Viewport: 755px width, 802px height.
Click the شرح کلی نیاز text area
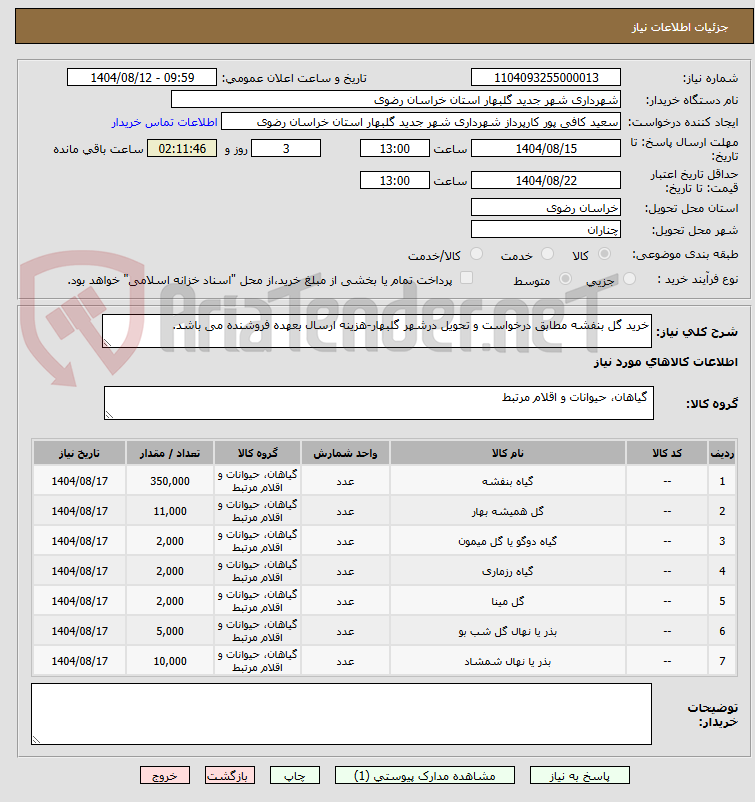coord(377,331)
